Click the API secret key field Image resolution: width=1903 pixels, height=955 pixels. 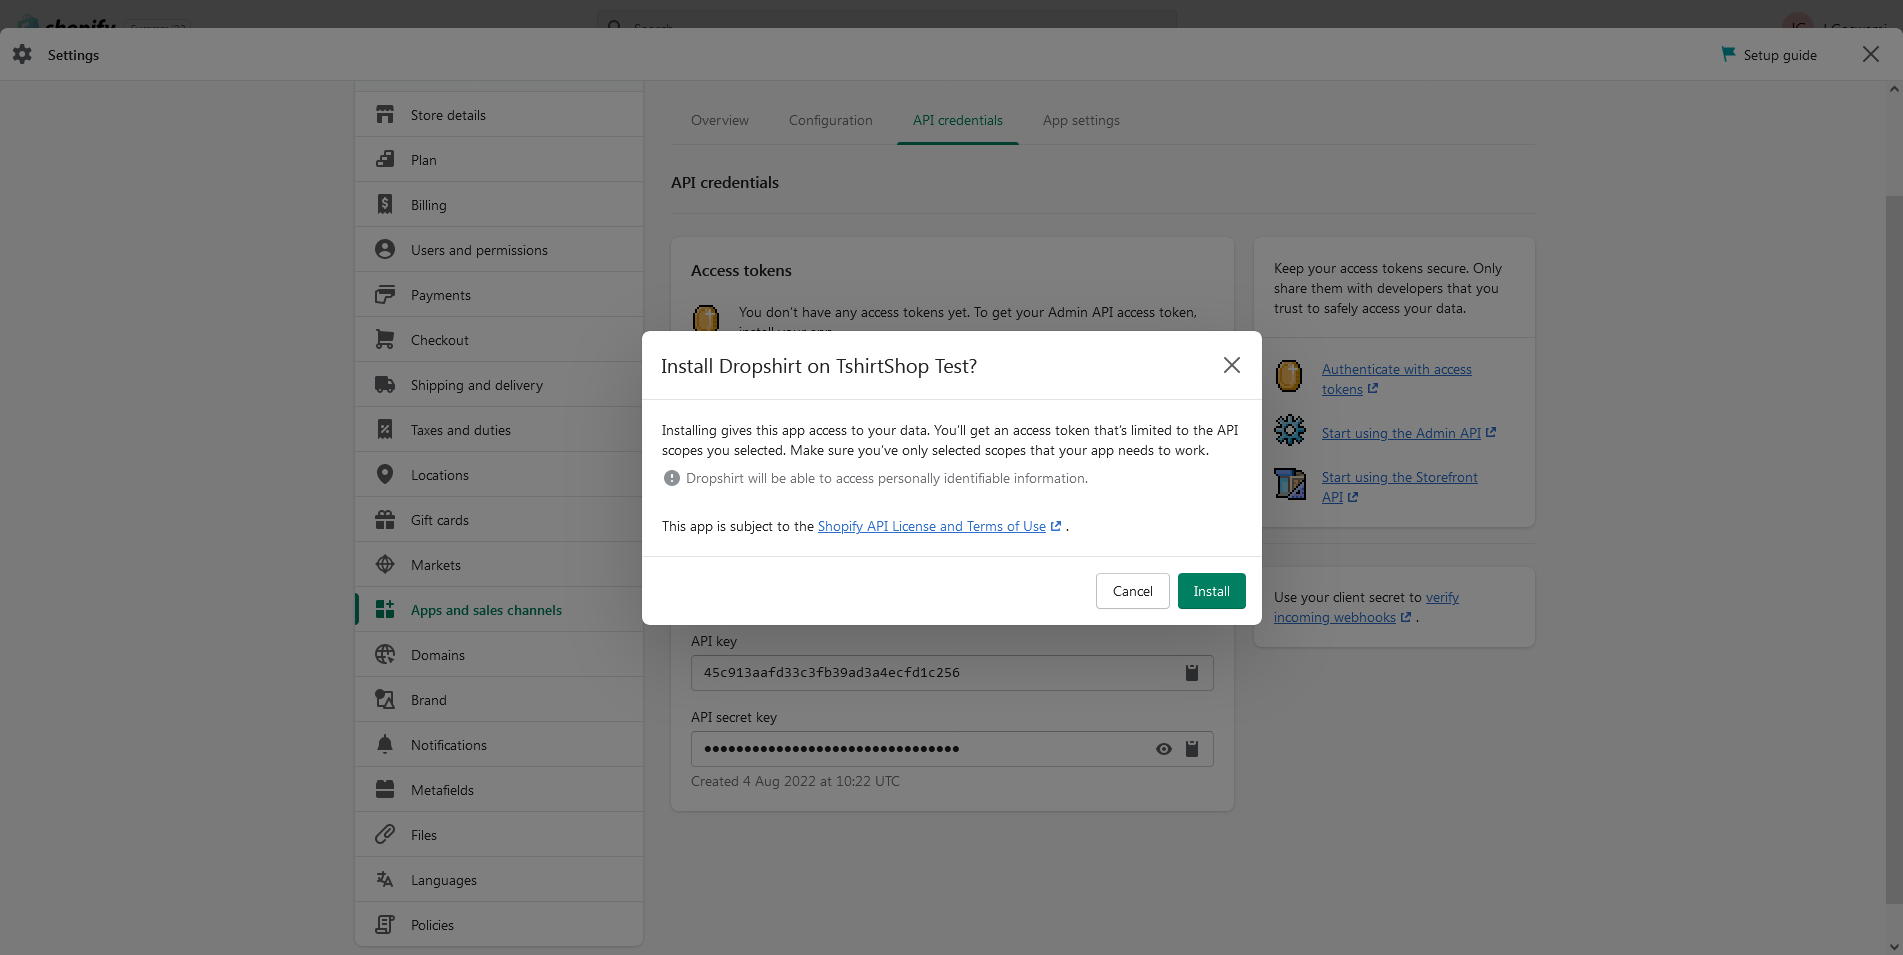point(952,749)
